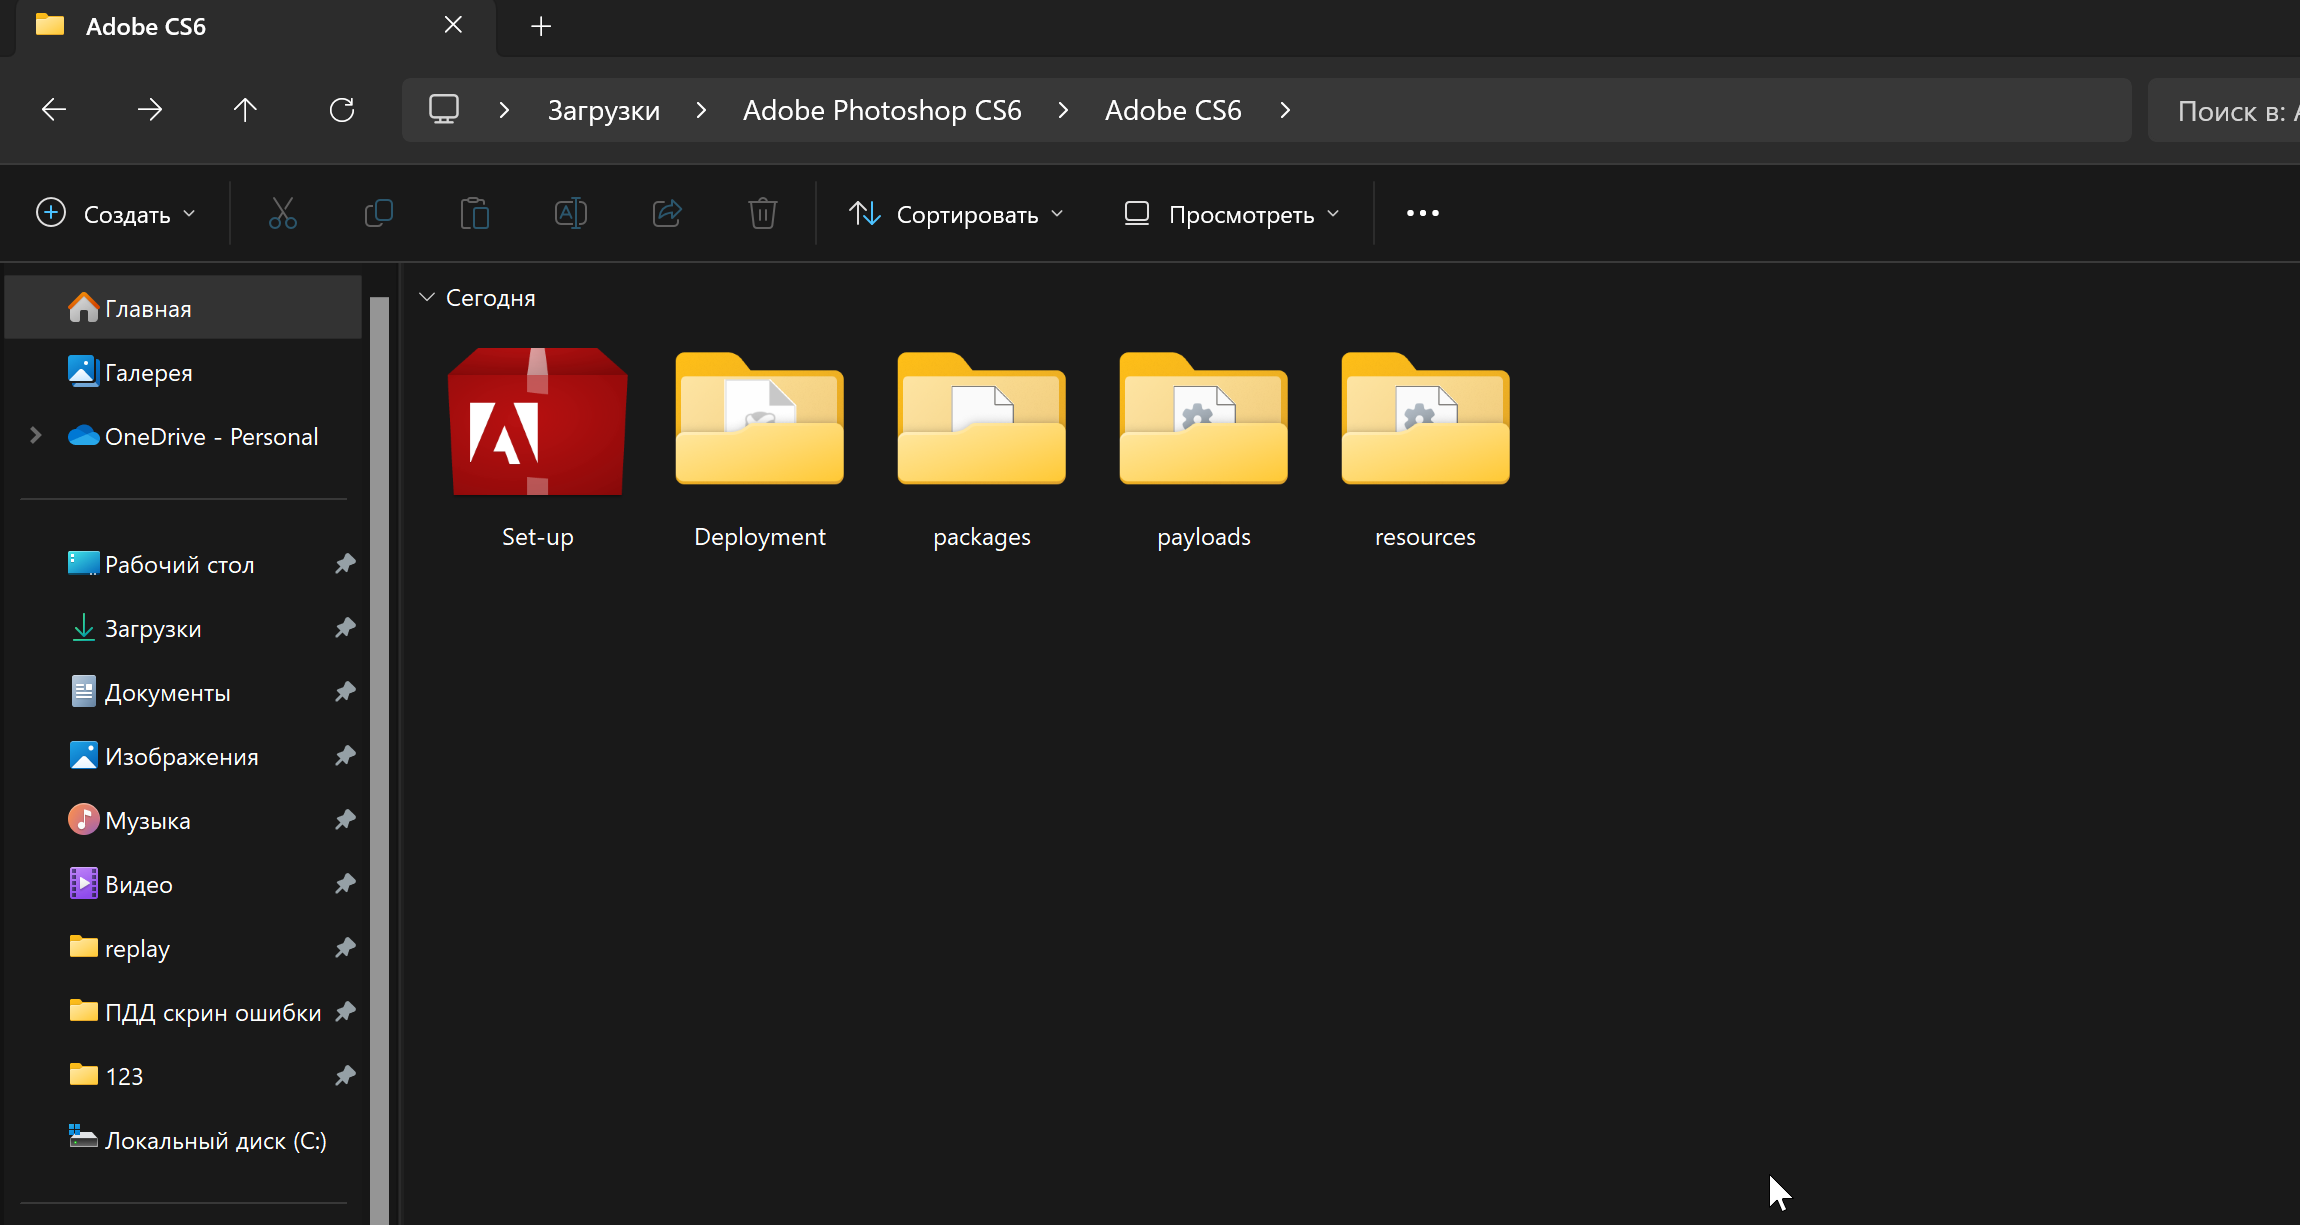Go to Загрузки in the breadcrumb path
This screenshot has height=1225, width=2300.
pos(604,110)
